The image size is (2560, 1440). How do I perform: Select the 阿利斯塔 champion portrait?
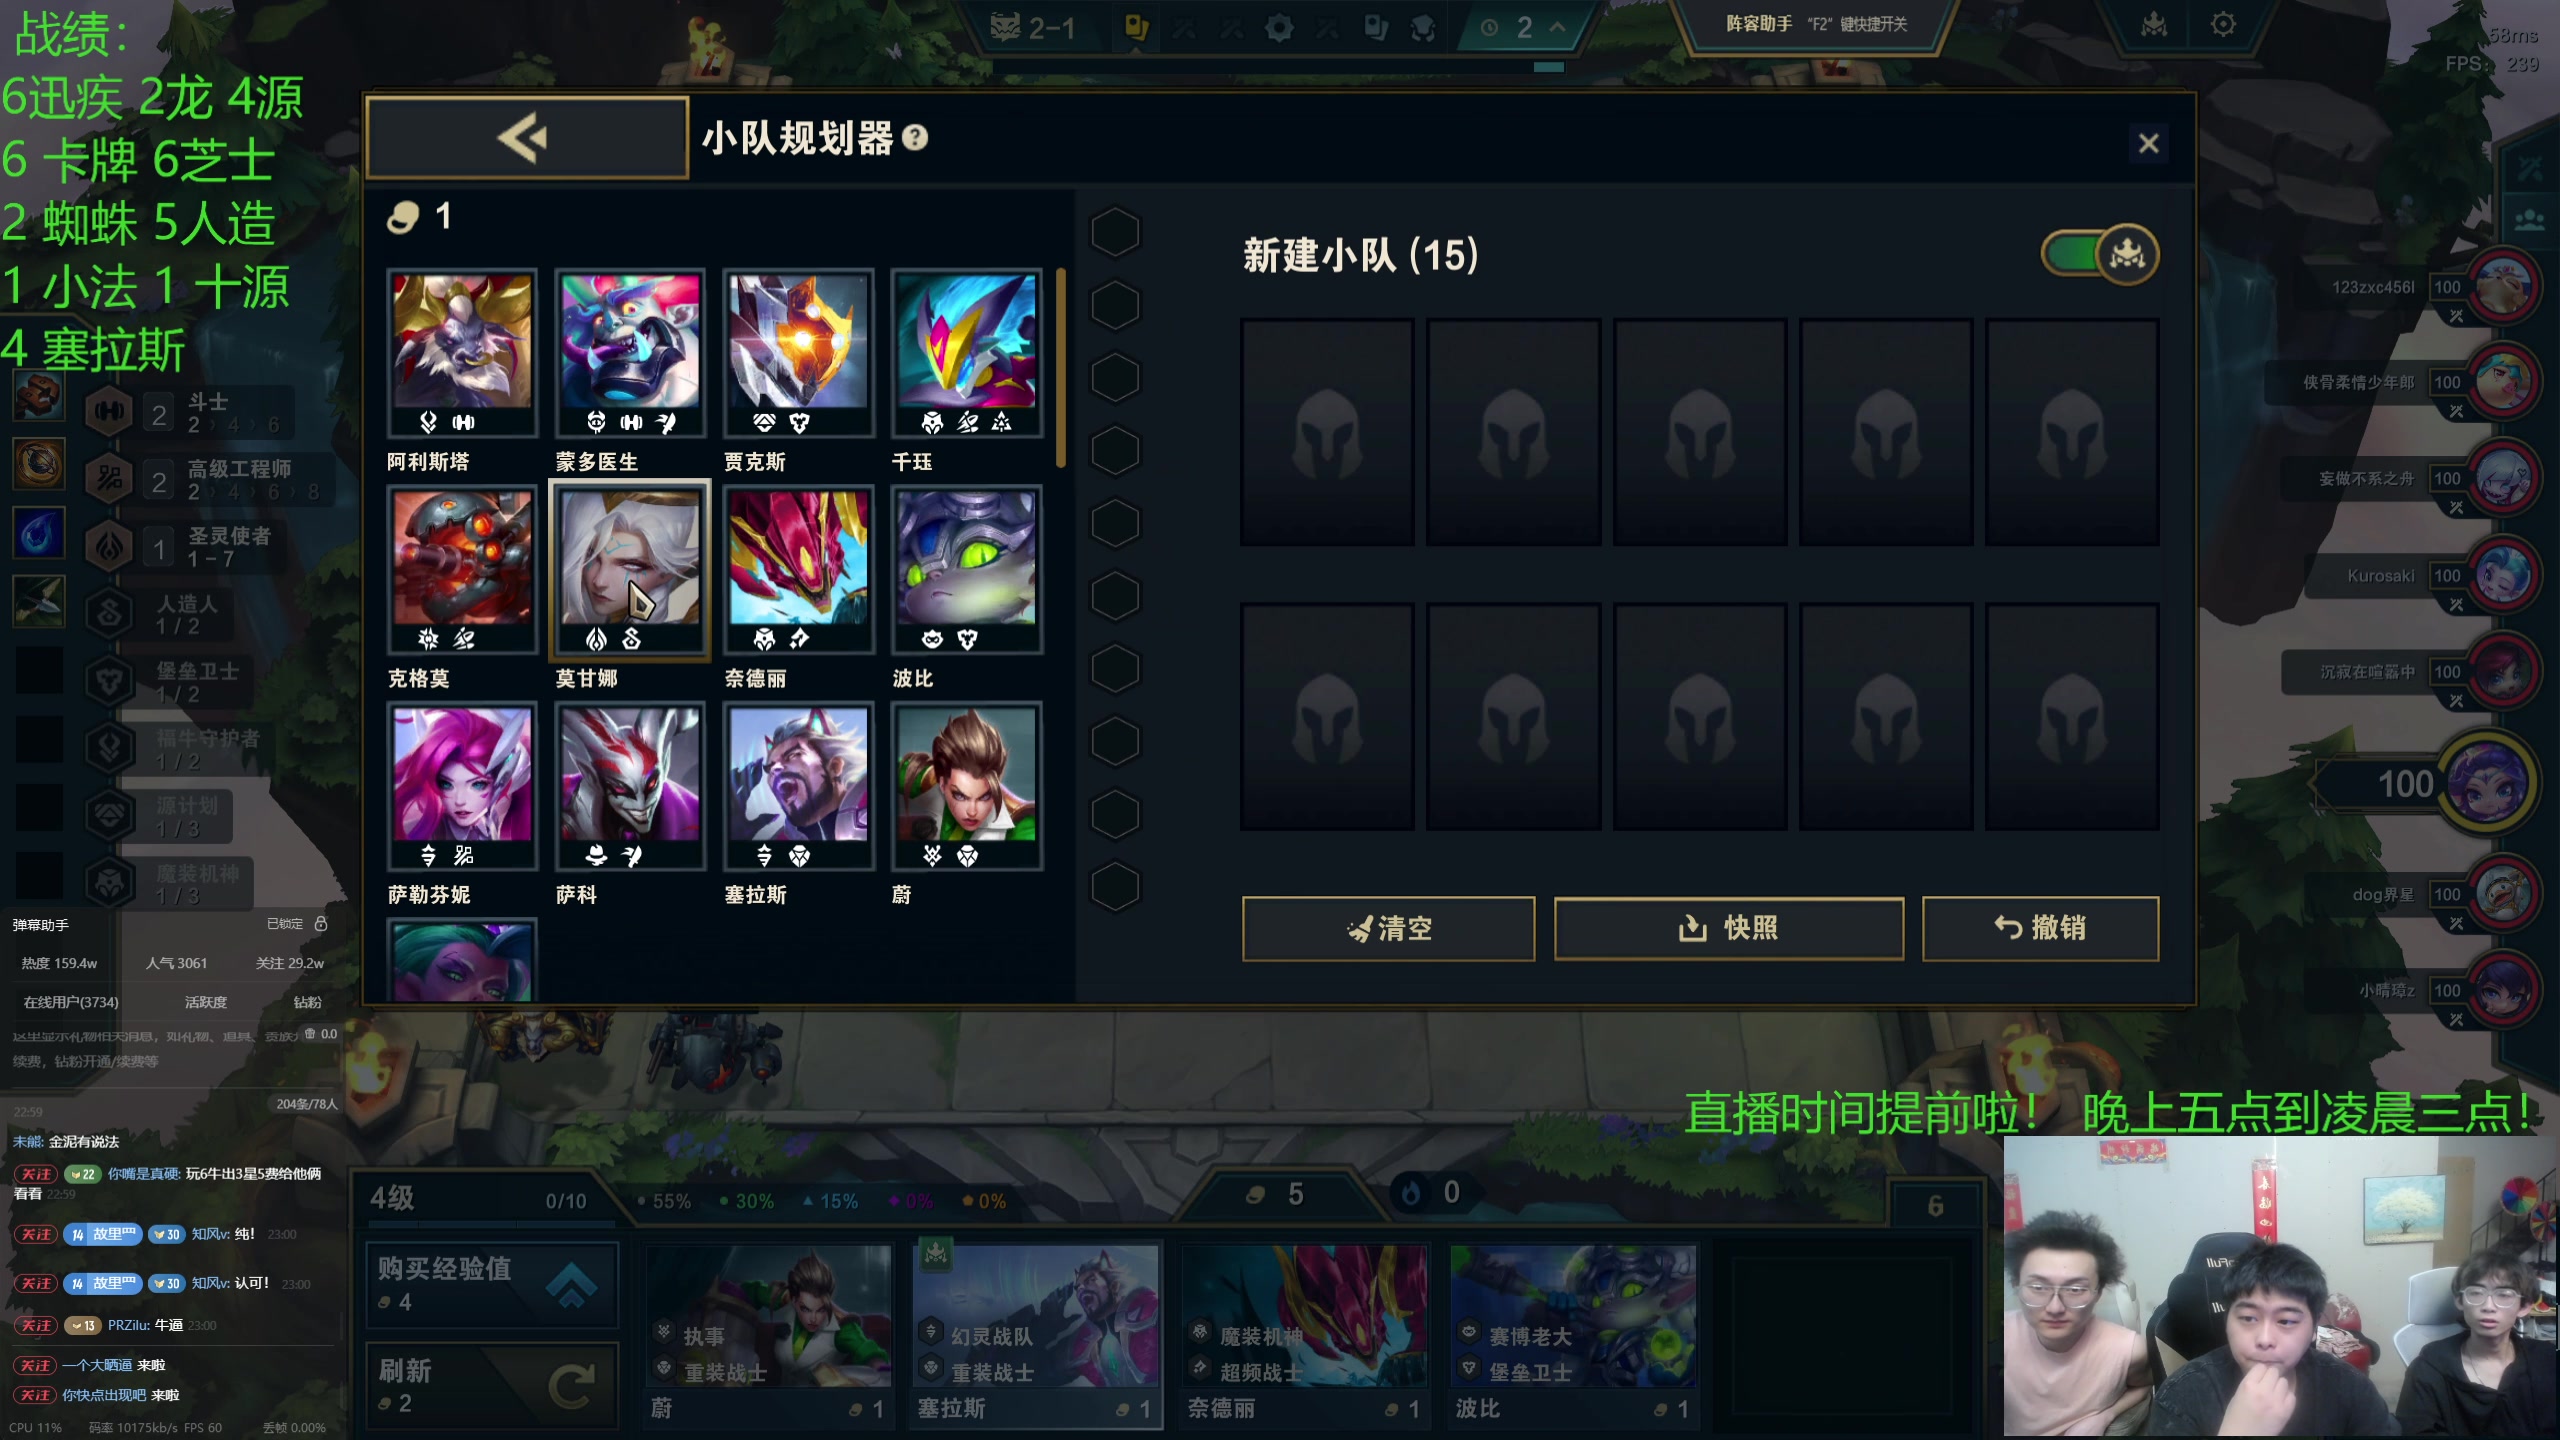click(462, 352)
